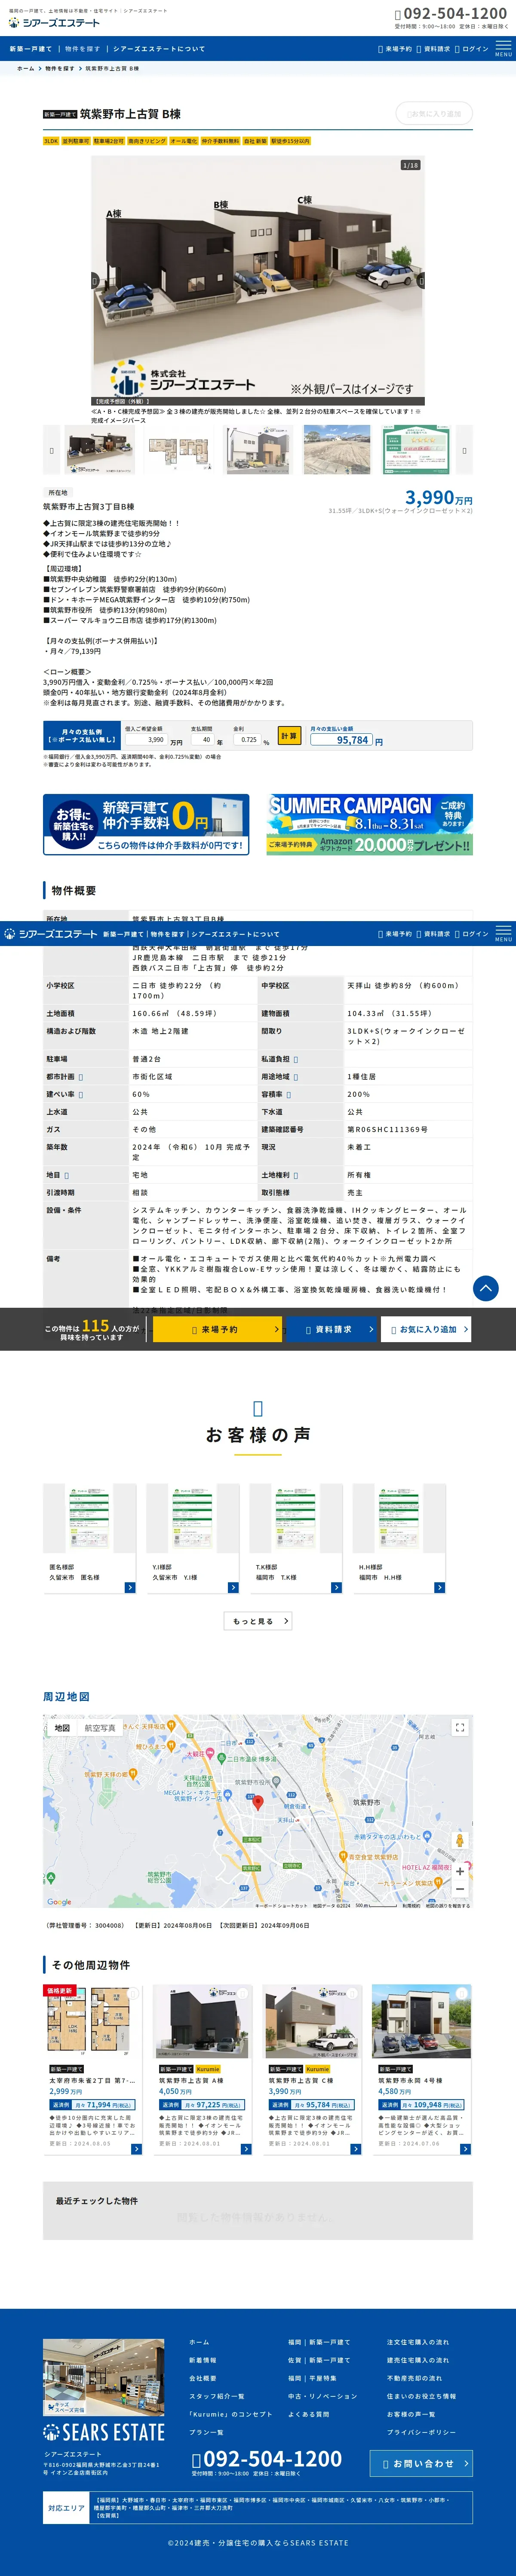Image resolution: width=516 pixels, height=2576 pixels.
Task: Click 不動産売却の流れ in the footer
Action: click(x=414, y=2378)
